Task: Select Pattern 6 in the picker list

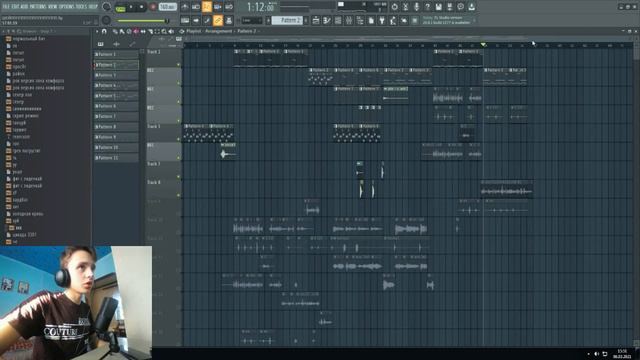Action: 116,106
